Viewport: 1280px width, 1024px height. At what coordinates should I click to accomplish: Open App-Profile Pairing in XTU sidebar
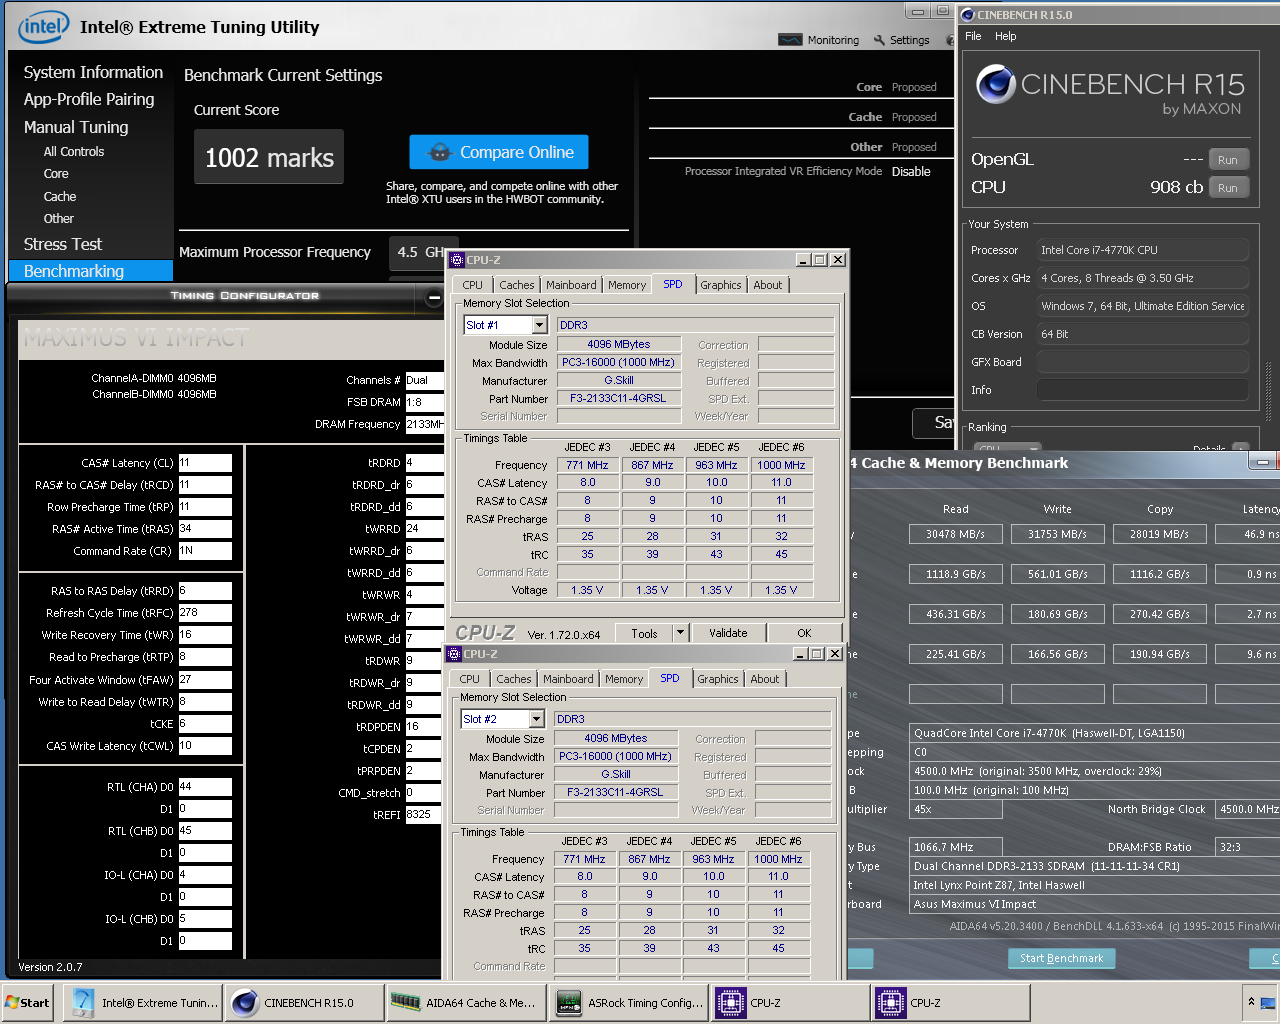89,99
